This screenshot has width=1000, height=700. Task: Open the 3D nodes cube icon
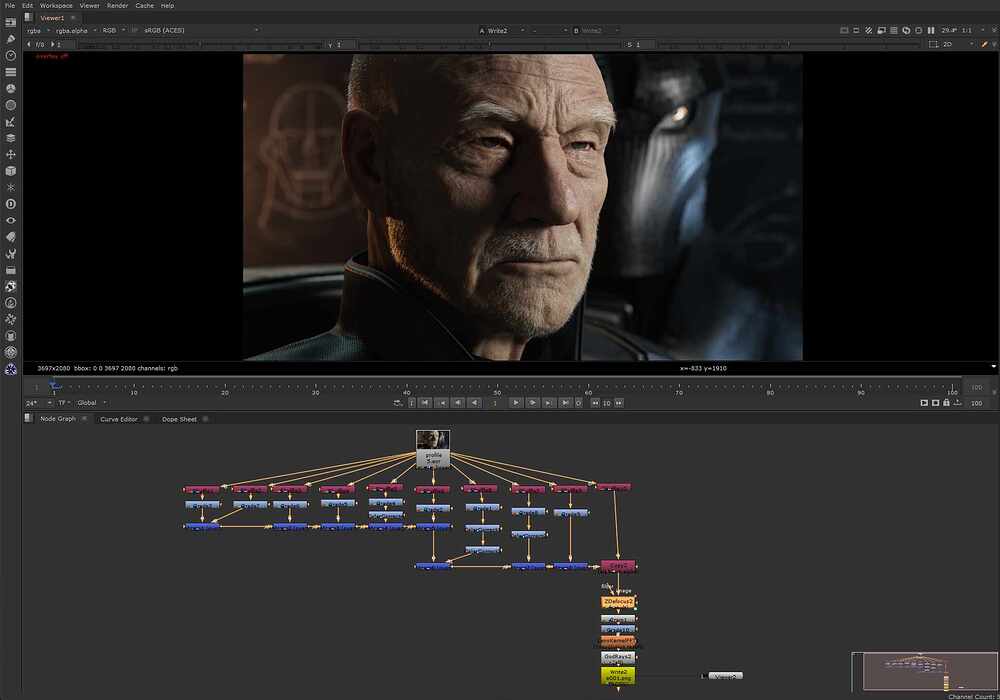tap(11, 171)
